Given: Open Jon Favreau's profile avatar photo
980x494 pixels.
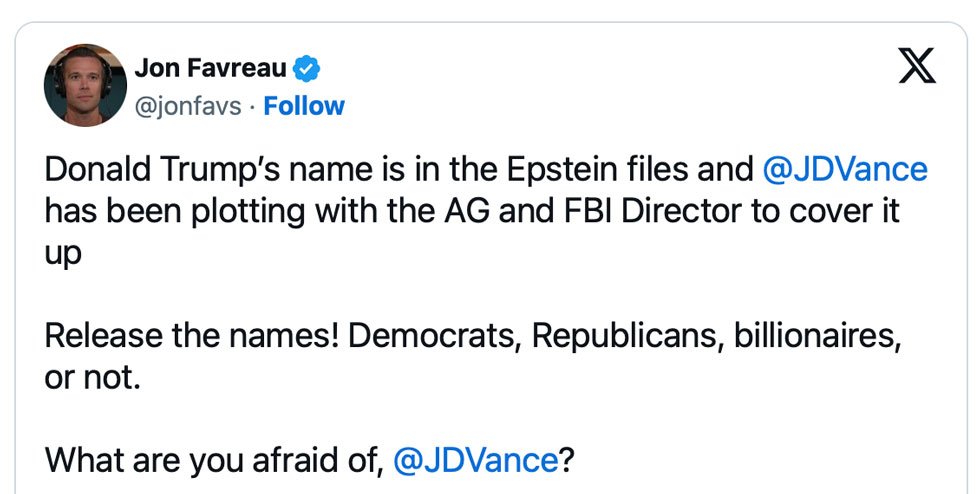Looking at the screenshot, I should point(85,85).
